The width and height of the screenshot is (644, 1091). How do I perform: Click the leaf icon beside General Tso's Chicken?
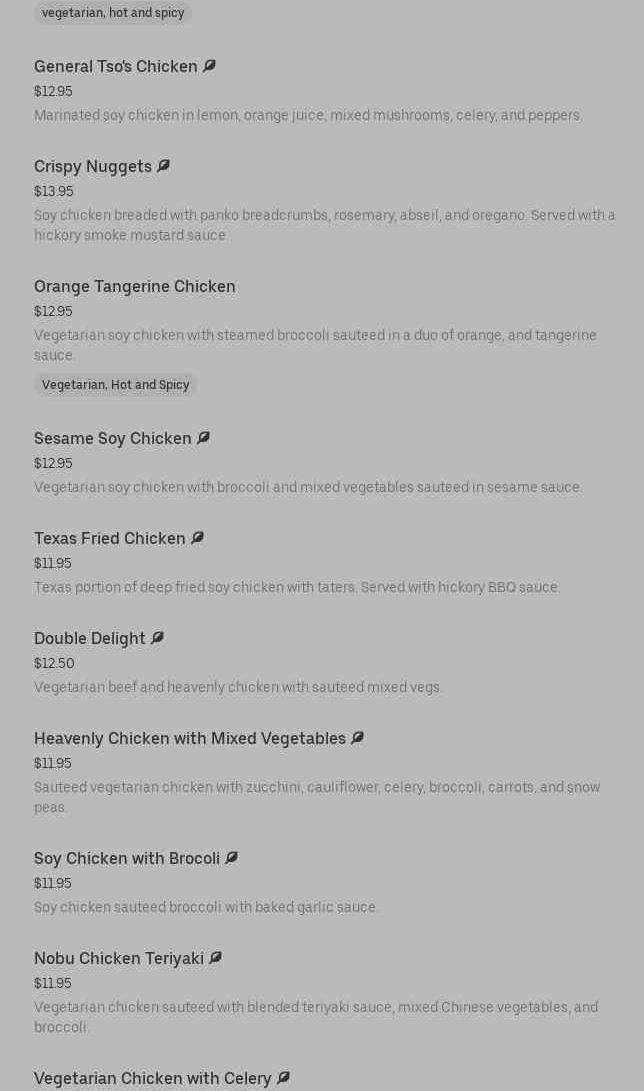click(x=209, y=66)
